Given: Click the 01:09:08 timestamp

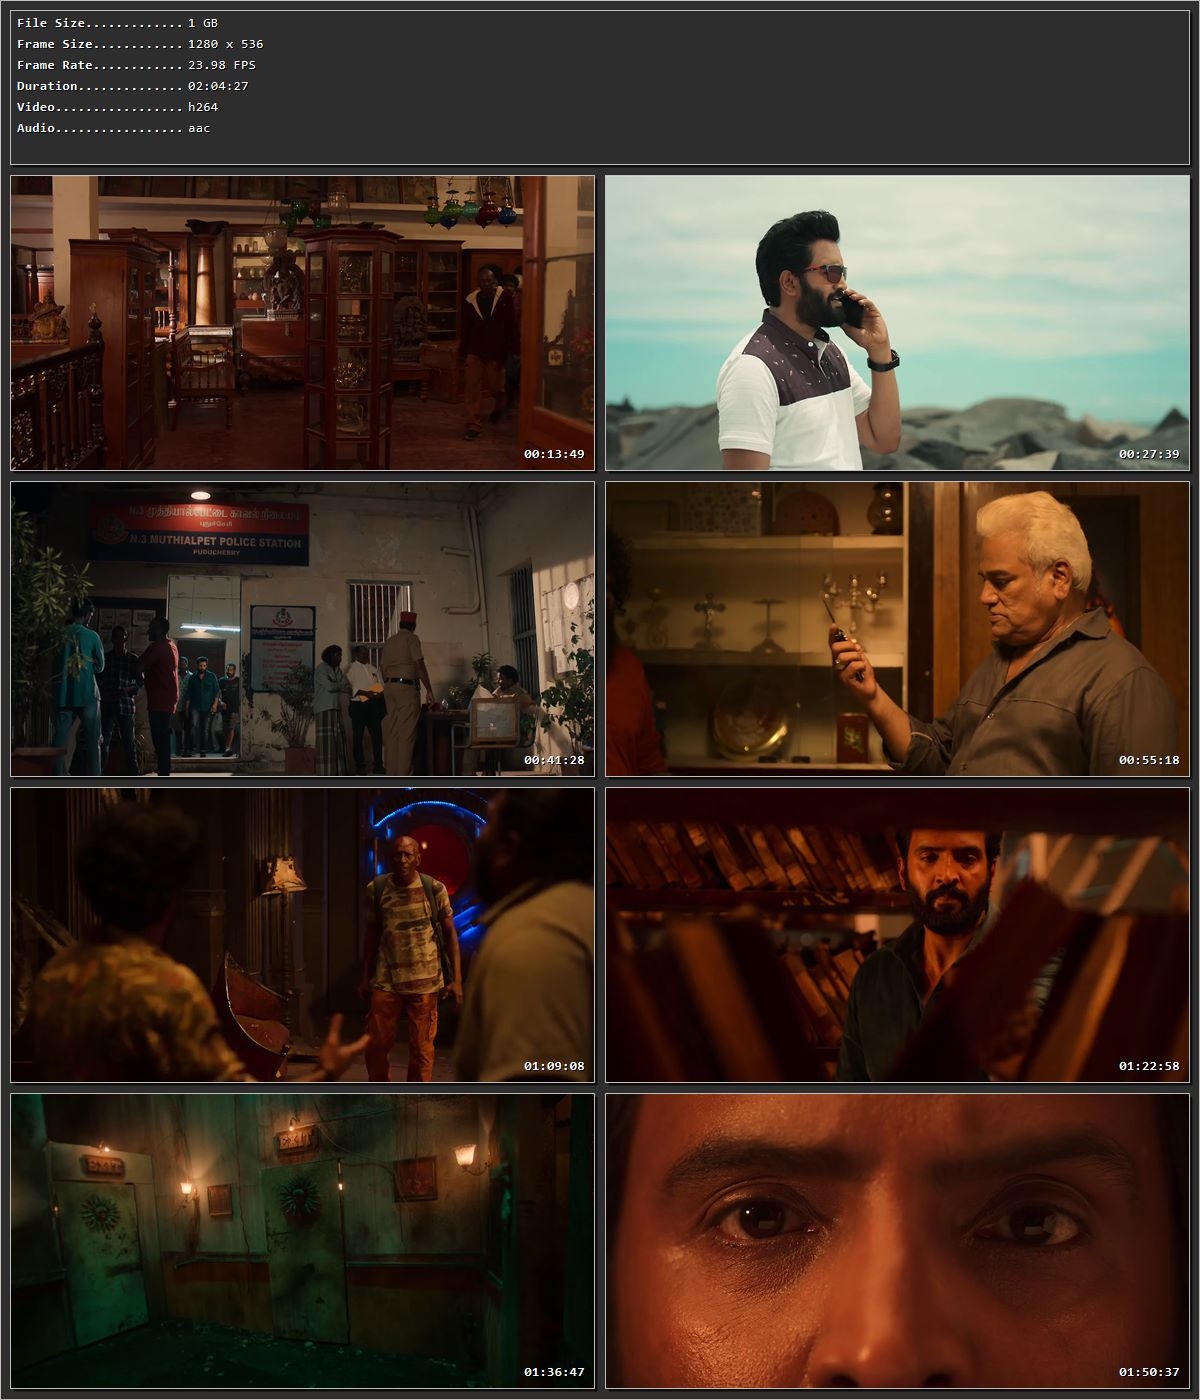Looking at the screenshot, I should [x=553, y=1066].
